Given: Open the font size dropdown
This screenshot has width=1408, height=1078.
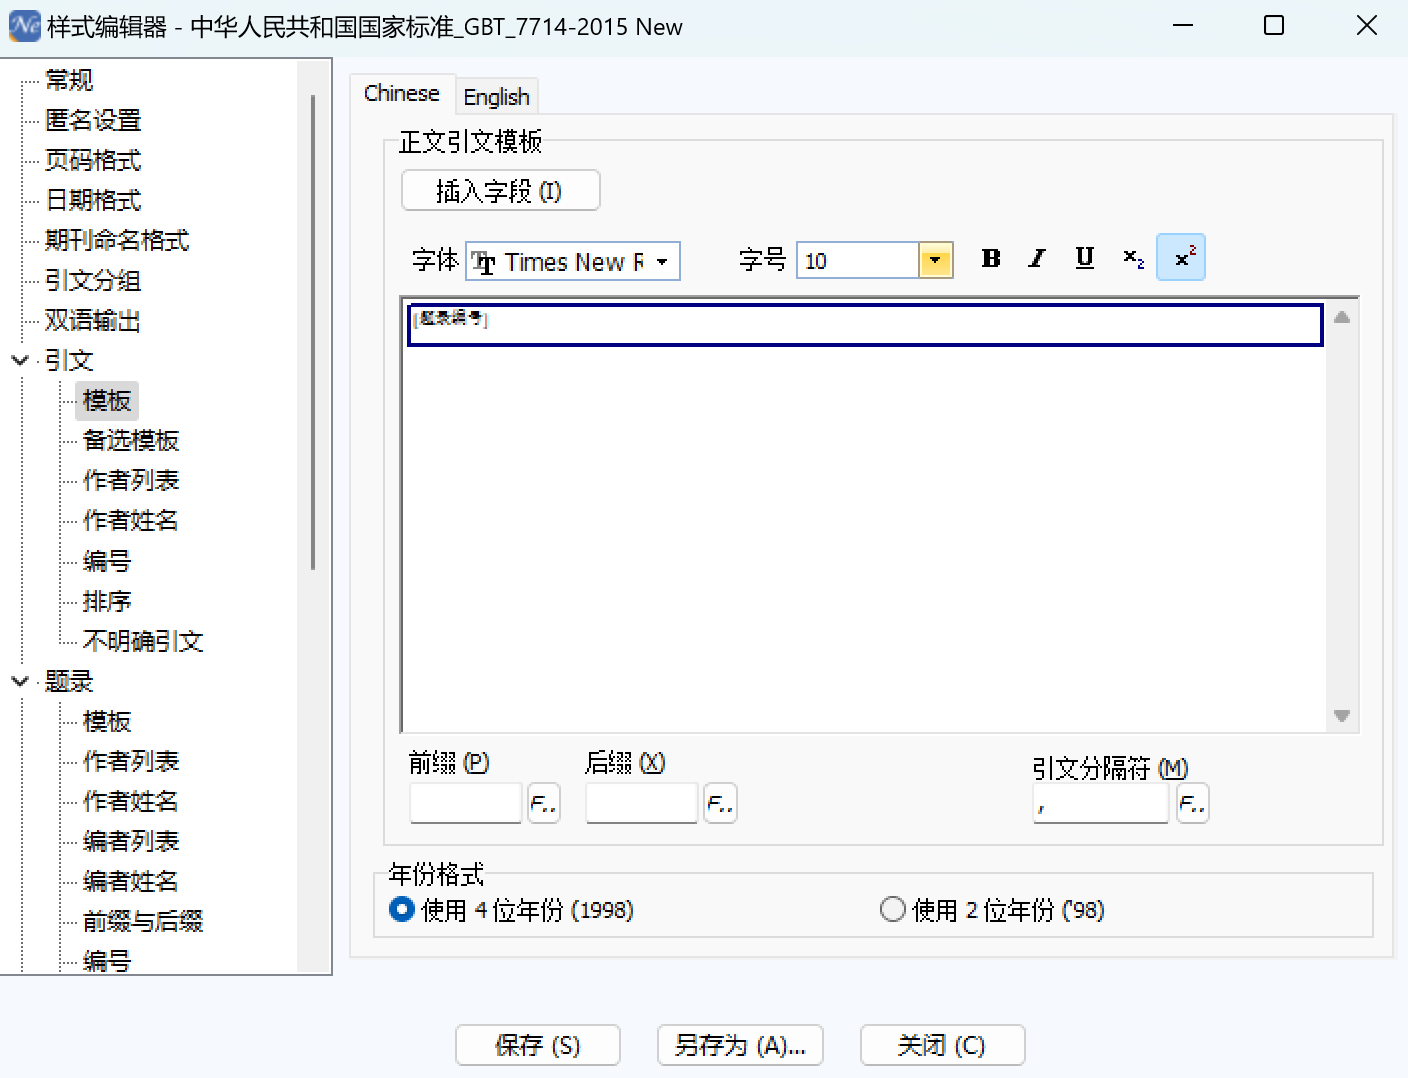Looking at the screenshot, I should 935,261.
